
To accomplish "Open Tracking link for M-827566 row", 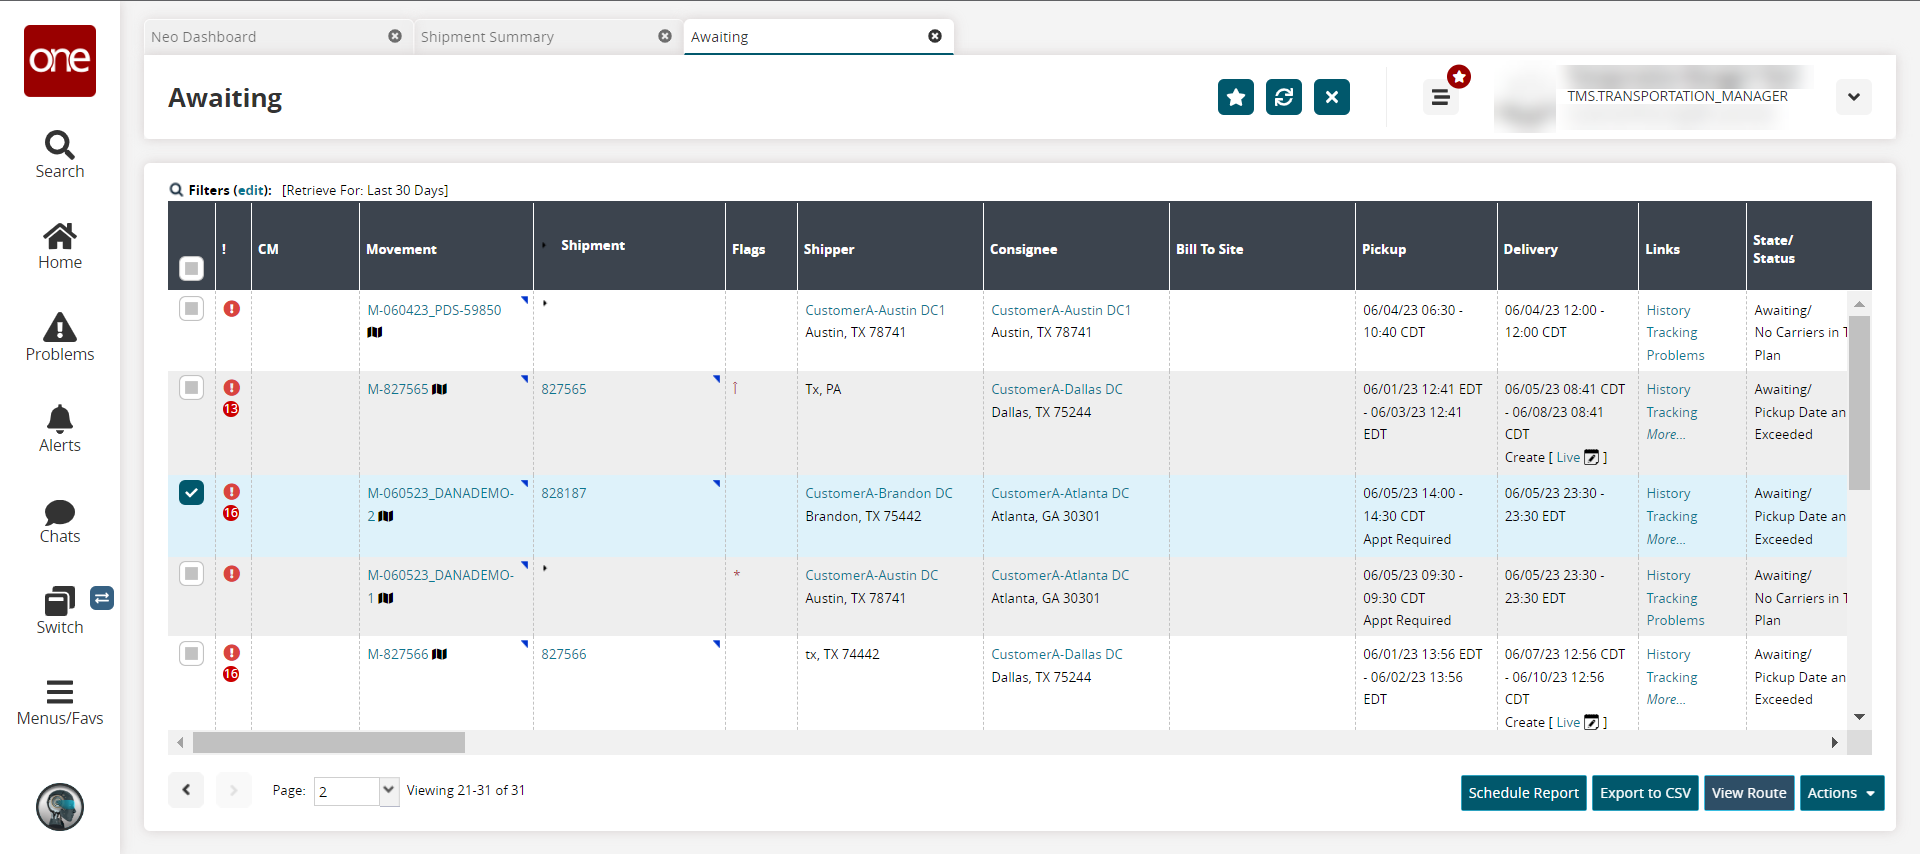I will [x=1672, y=677].
